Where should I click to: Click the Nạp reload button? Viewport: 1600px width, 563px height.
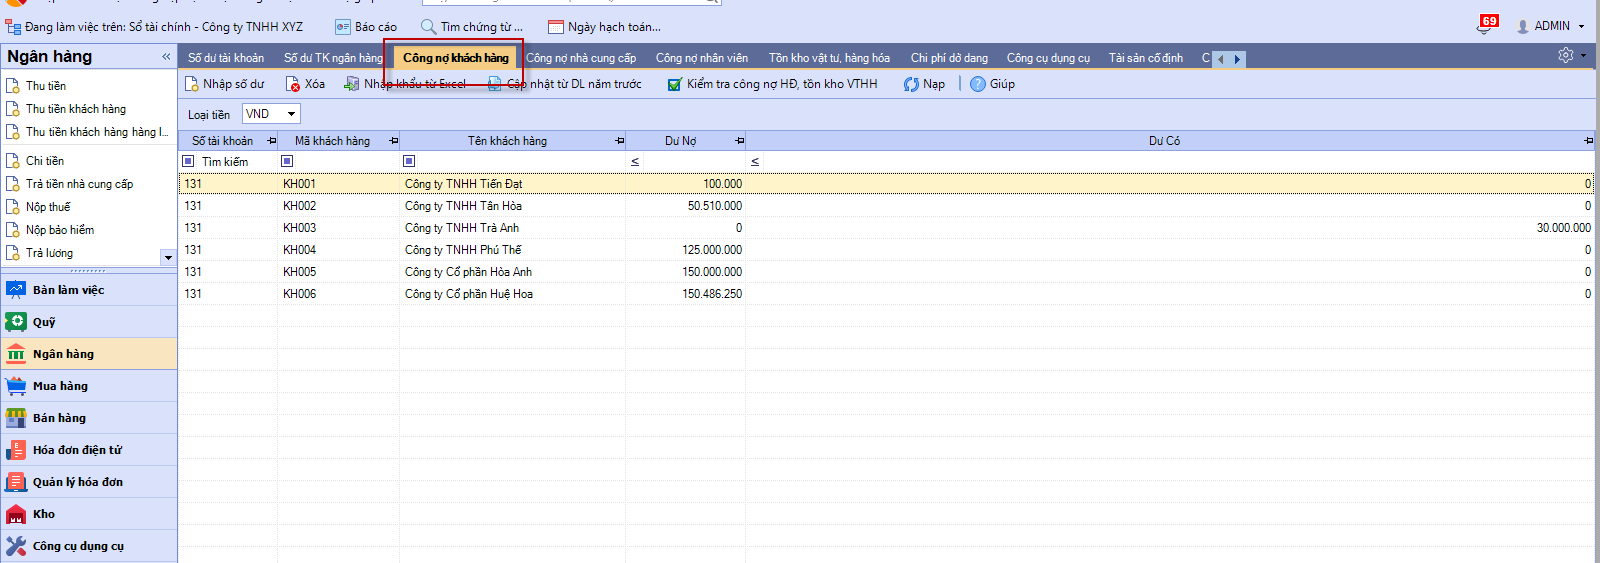924,84
